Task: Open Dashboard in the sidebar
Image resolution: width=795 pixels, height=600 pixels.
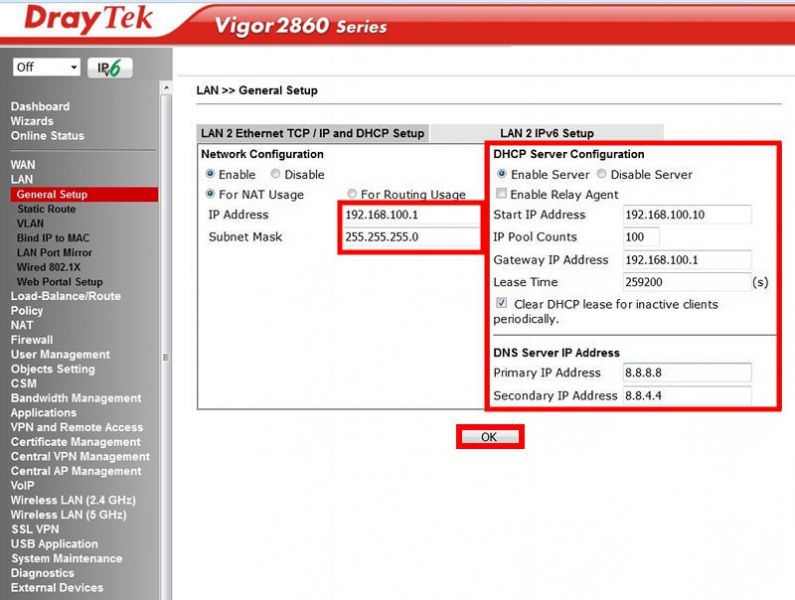Action: pyautogui.click(x=40, y=107)
